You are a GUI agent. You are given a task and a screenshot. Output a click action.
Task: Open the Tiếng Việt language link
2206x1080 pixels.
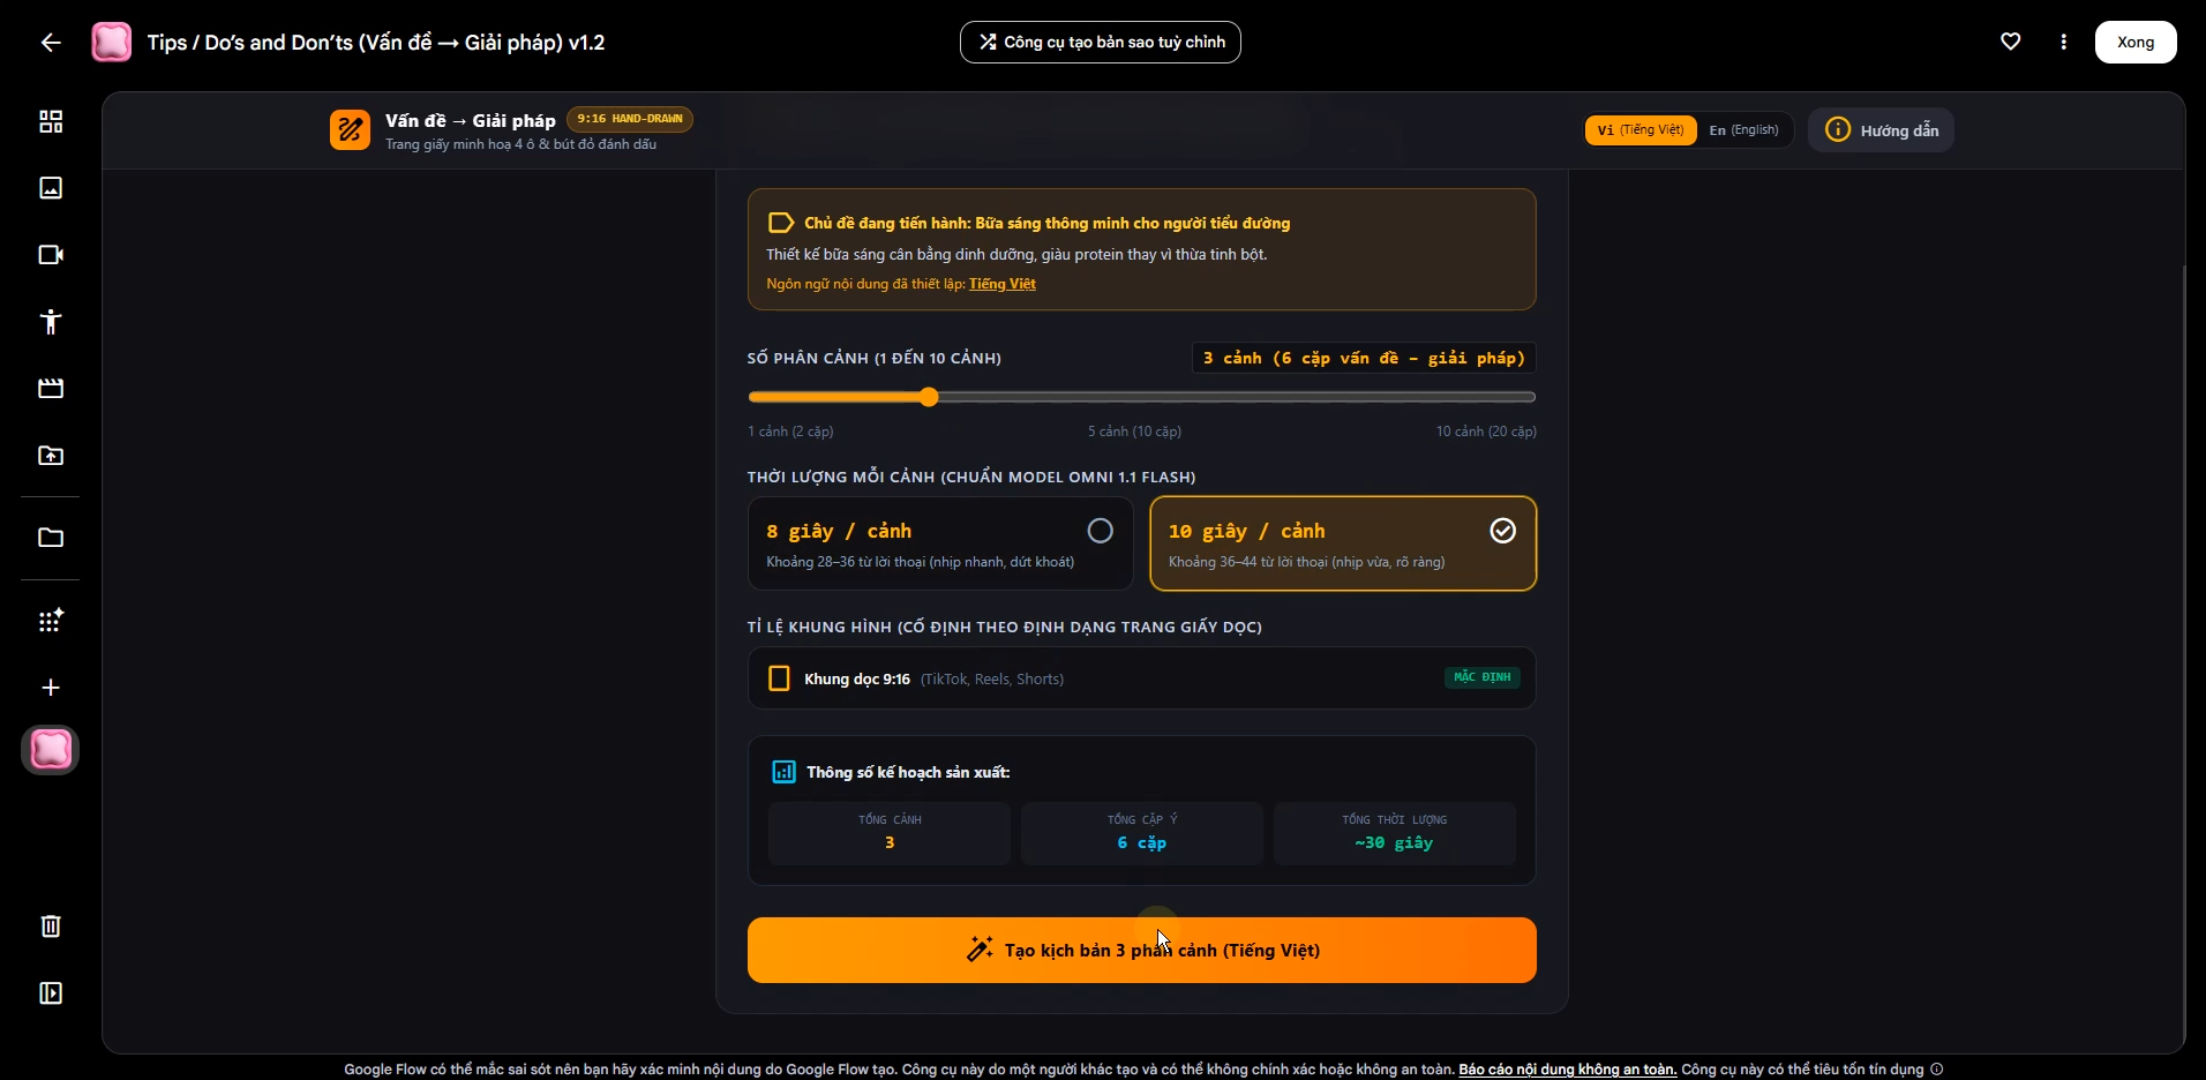coord(1002,284)
